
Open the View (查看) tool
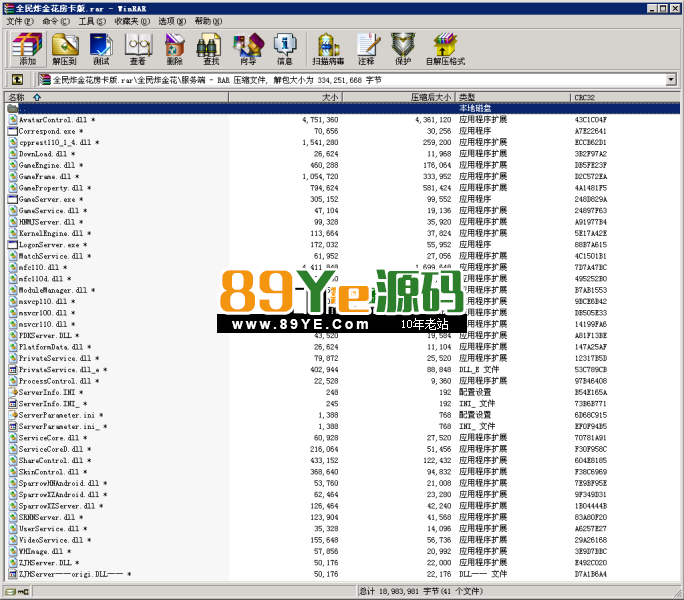pyautogui.click(x=138, y=49)
